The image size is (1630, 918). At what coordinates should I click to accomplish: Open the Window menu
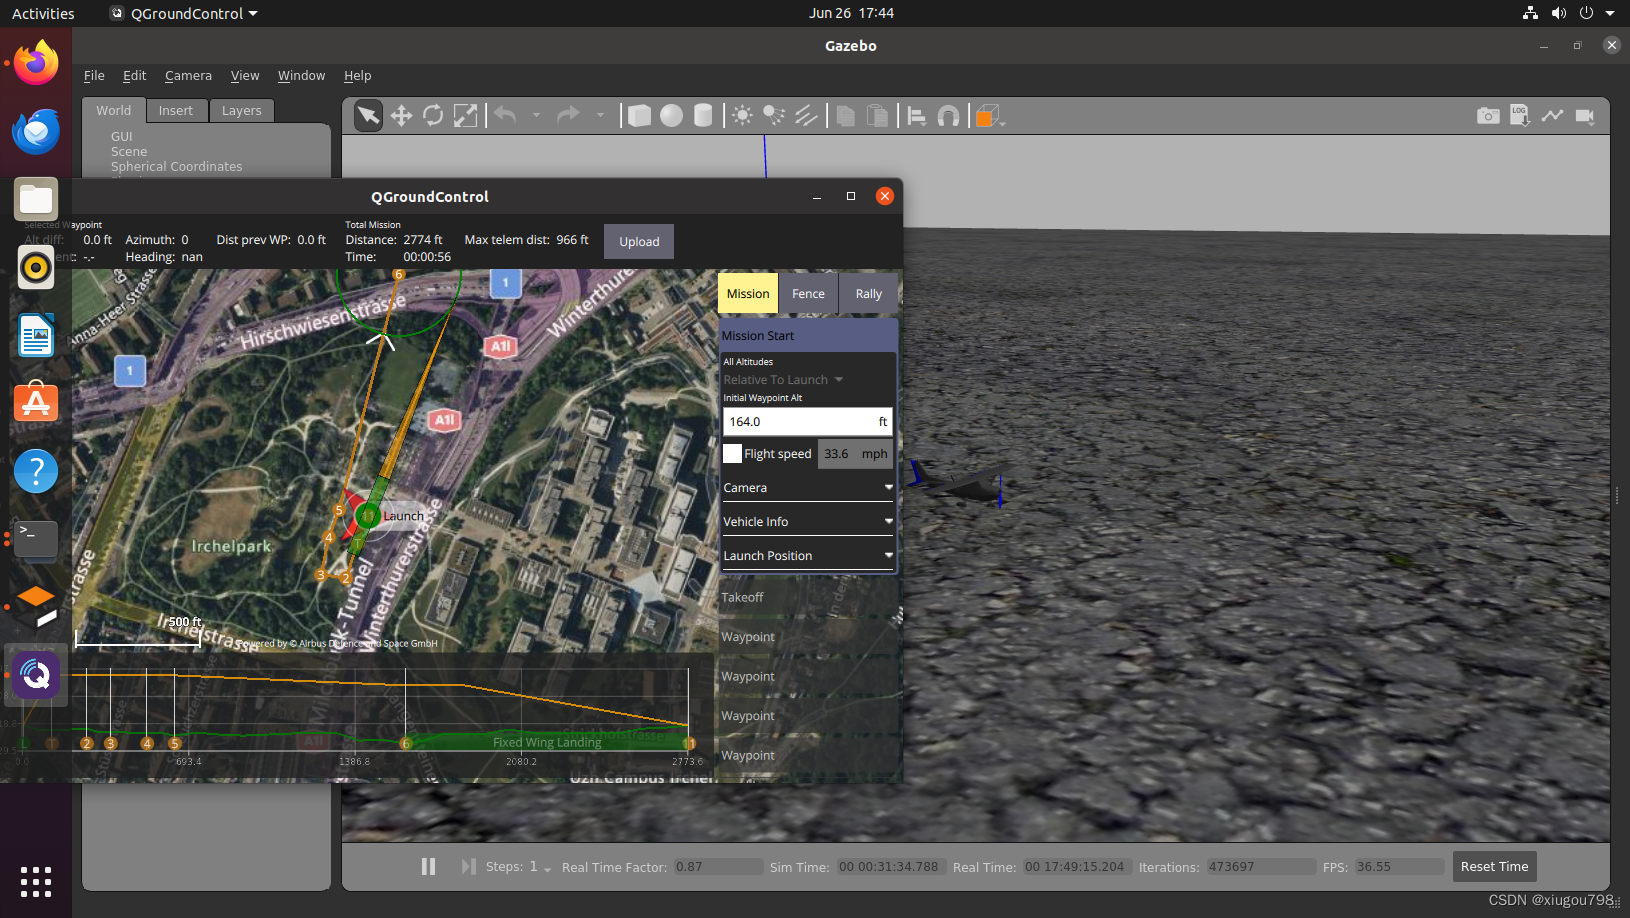coord(301,76)
